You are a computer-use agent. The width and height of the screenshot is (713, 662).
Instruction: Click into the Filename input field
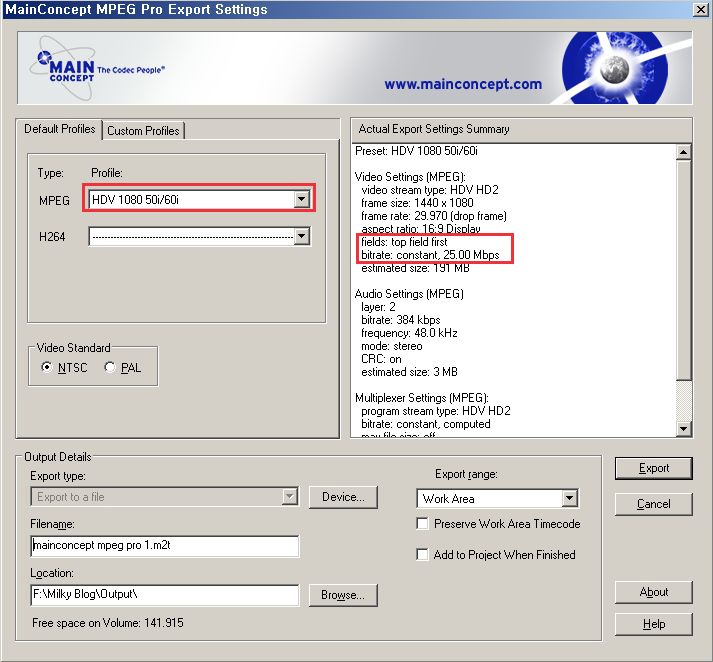click(165, 546)
